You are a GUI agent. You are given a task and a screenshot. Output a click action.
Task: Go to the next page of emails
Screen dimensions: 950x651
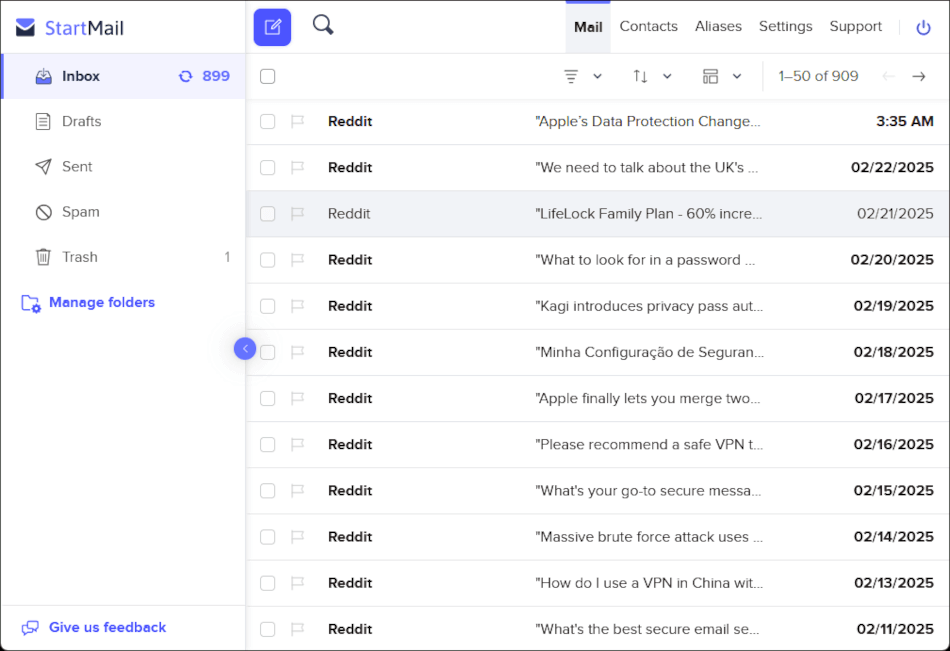coord(919,76)
